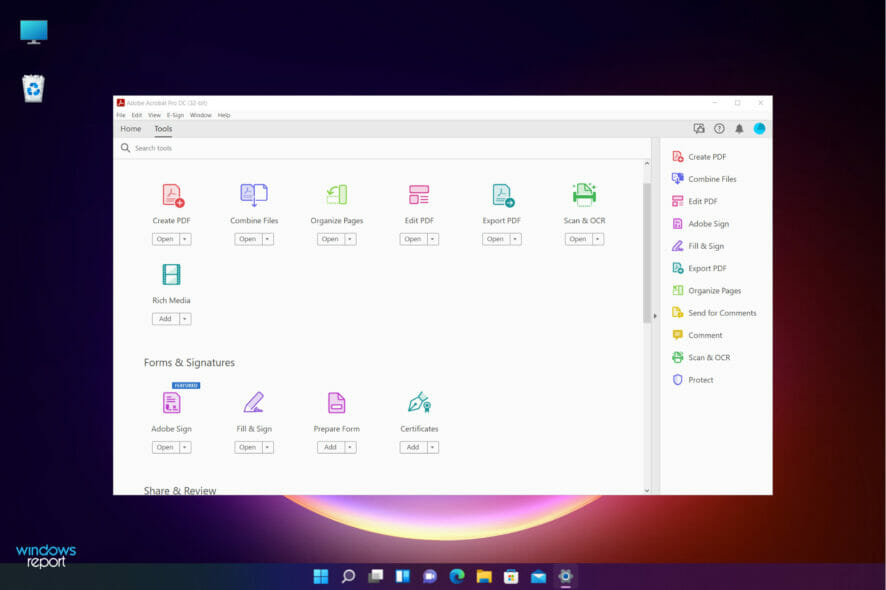Select Protect shield in right sidebar

pyautogui.click(x=677, y=380)
